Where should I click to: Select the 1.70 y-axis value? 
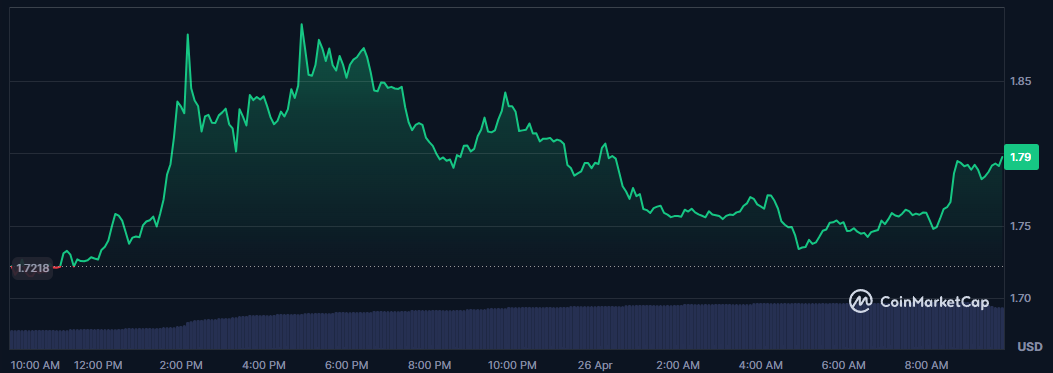pyautogui.click(x=1021, y=298)
